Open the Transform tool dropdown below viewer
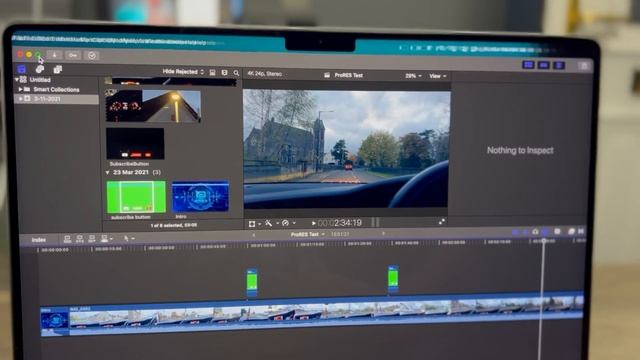Viewport: 640px width, 360px height. point(255,224)
